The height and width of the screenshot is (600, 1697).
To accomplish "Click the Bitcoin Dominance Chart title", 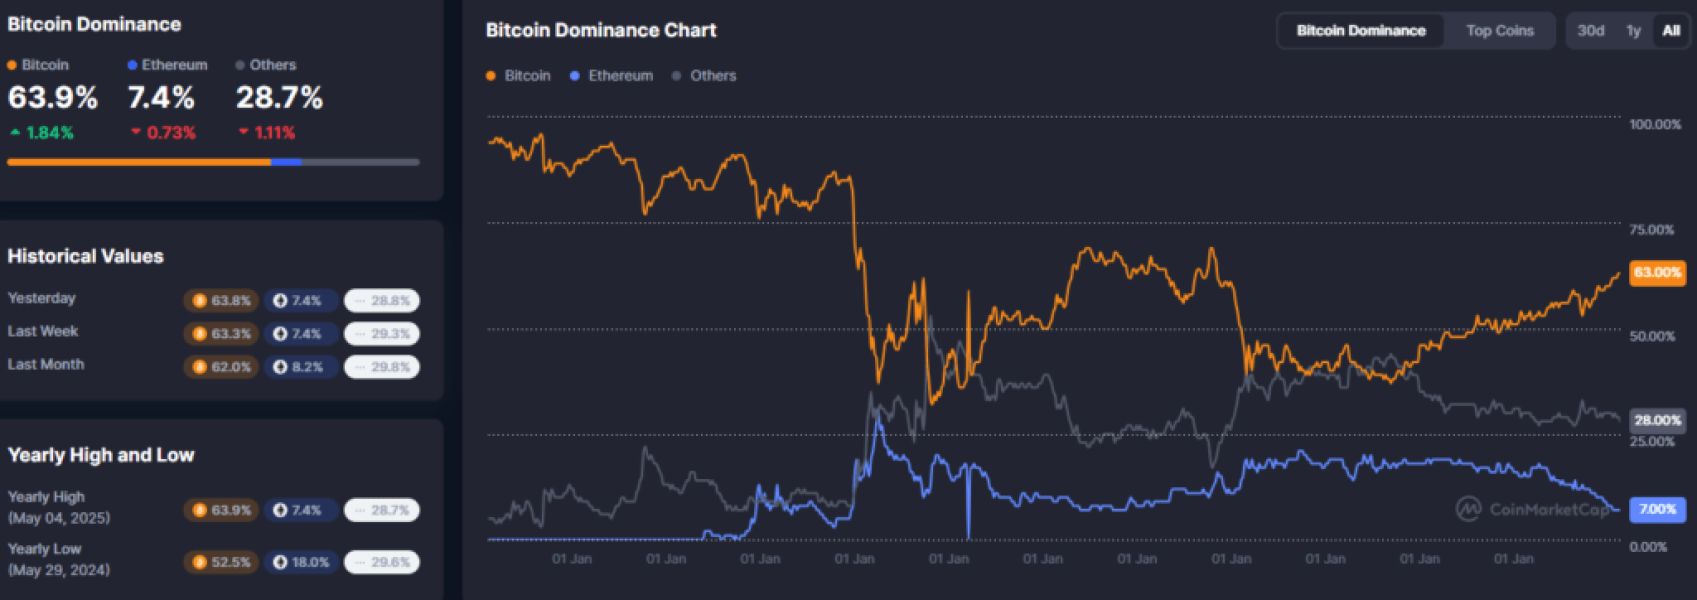I will (601, 30).
